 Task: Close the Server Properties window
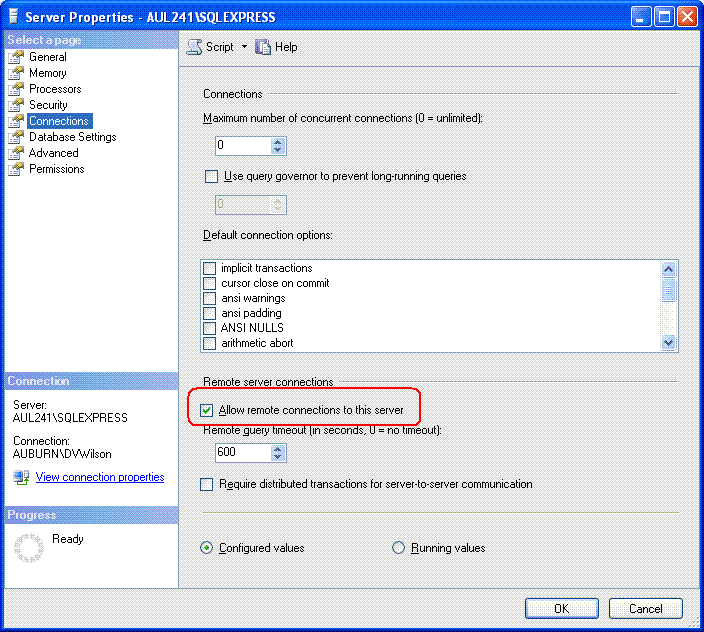tap(687, 17)
